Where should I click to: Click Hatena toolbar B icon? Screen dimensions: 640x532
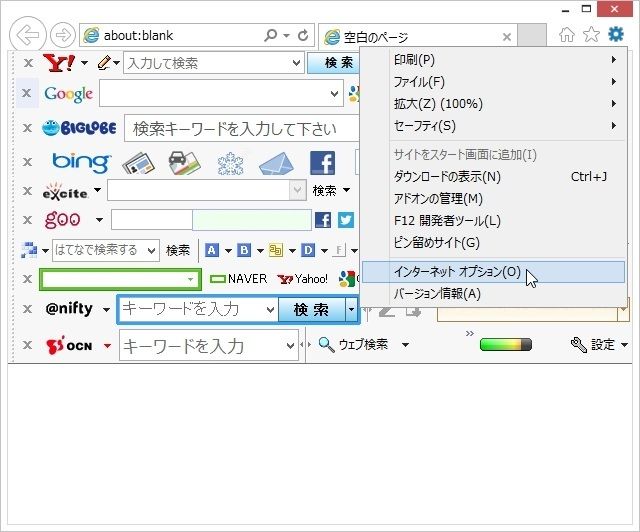click(244, 250)
